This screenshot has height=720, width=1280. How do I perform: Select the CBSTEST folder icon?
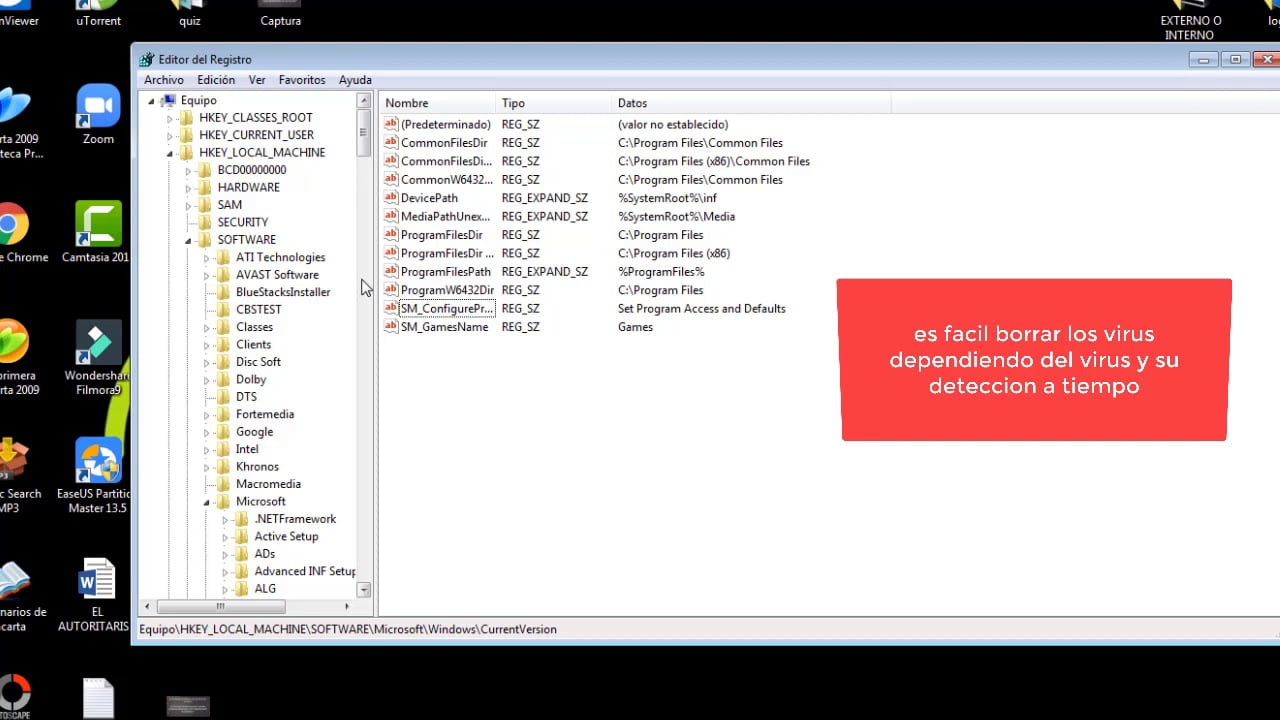tap(223, 309)
